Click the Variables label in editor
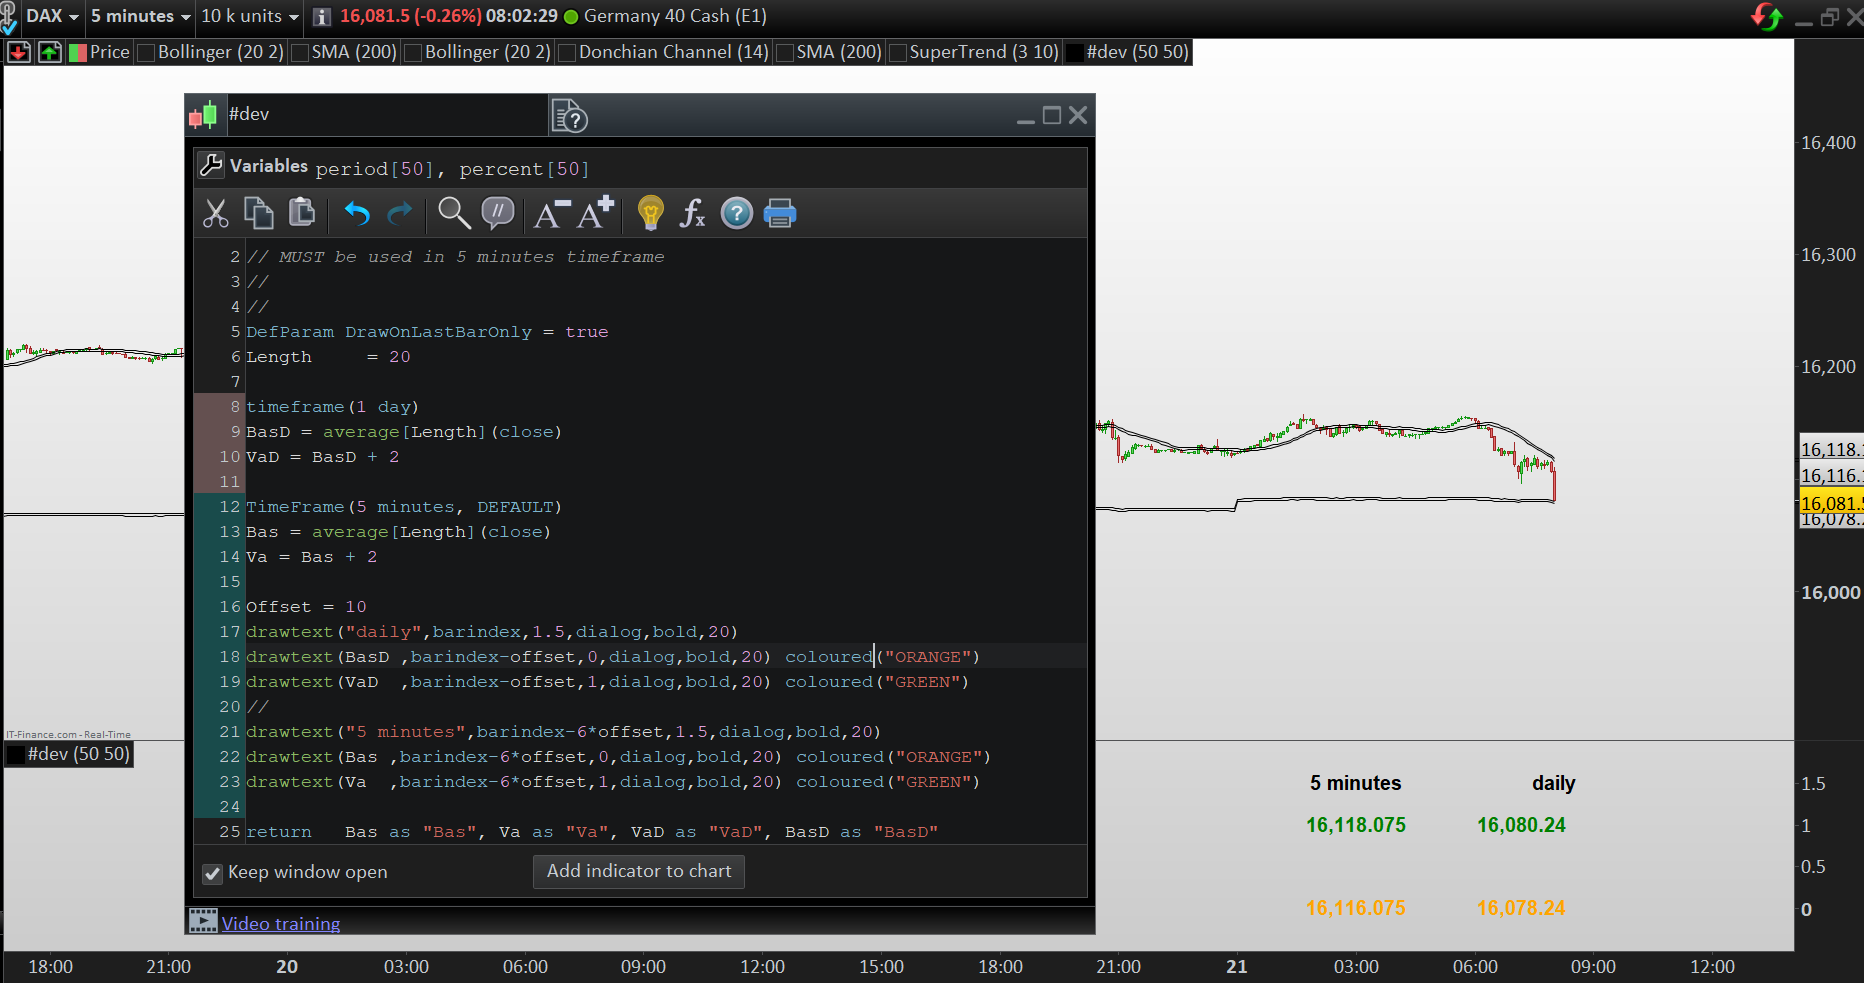The width and height of the screenshot is (1864, 983). pos(269,166)
